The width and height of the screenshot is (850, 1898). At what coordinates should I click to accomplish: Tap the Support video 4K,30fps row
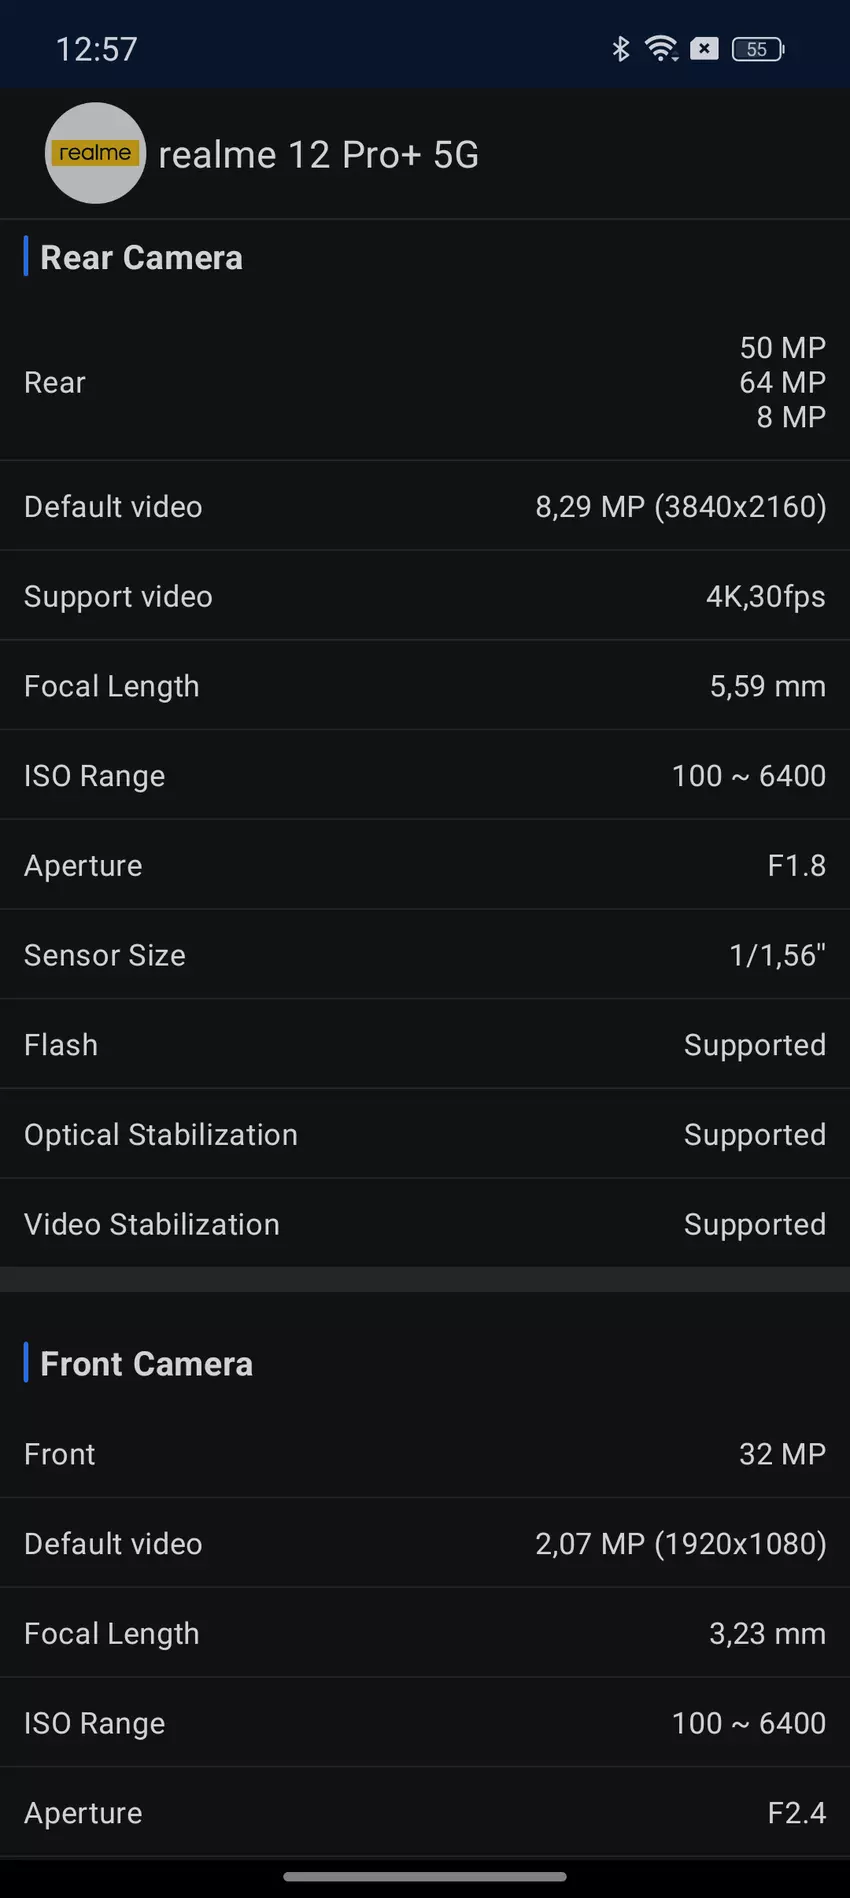(x=425, y=596)
